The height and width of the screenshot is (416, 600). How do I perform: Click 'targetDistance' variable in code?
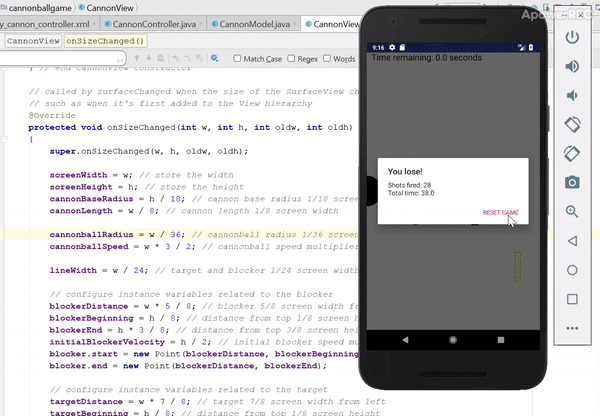[x=86, y=401]
